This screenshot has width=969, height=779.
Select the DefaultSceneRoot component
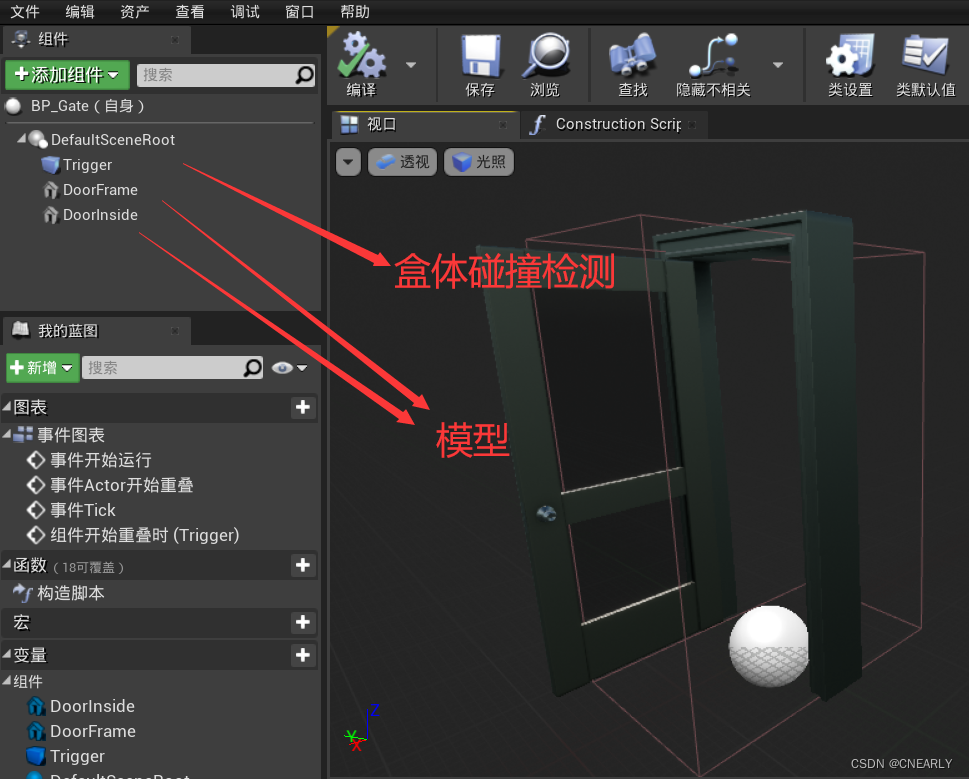pyautogui.click(x=112, y=140)
